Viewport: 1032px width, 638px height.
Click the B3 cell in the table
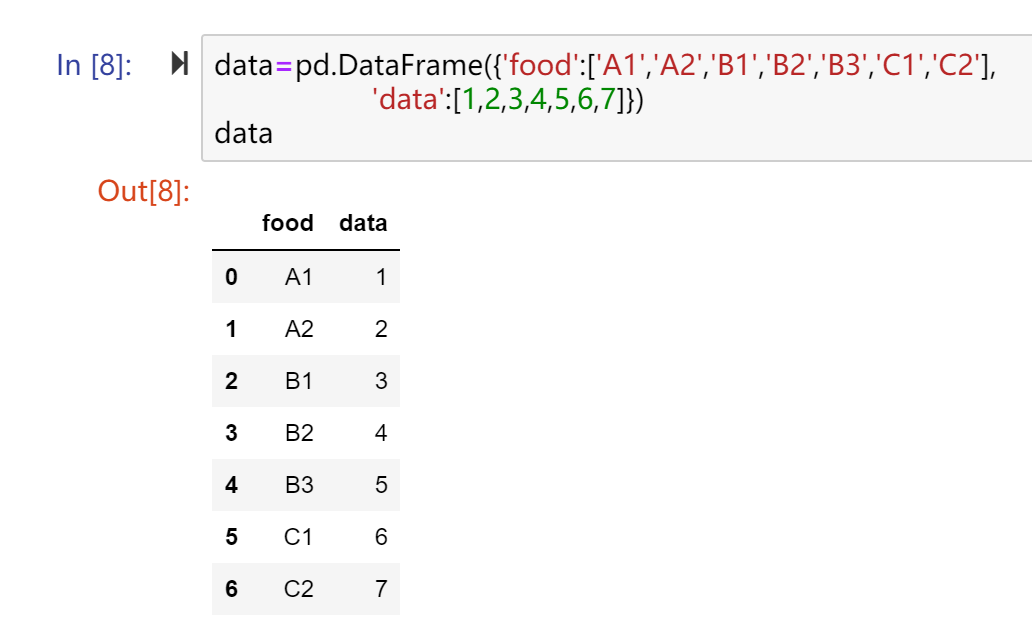pyautogui.click(x=299, y=485)
